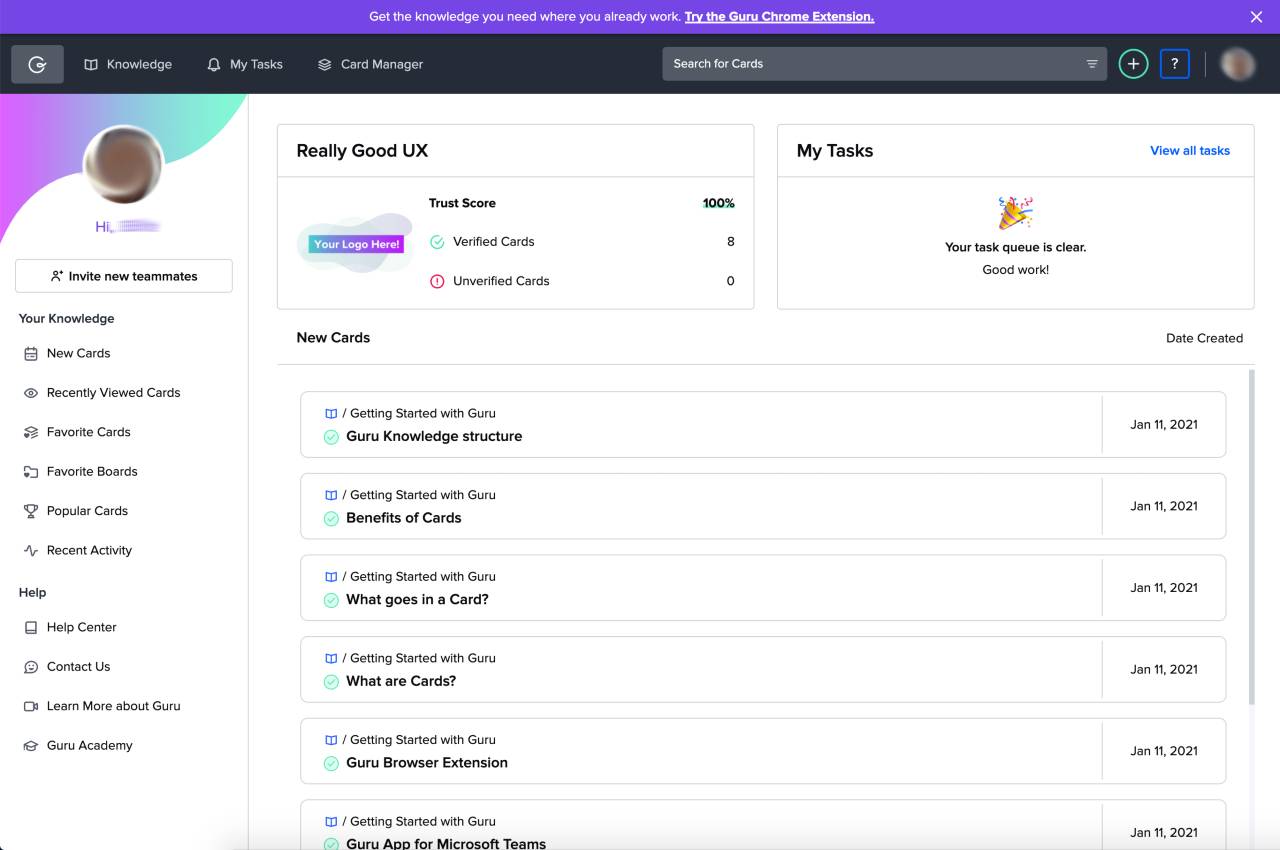1280x850 pixels.
Task: Click the Guru logo home icon
Action: click(x=38, y=64)
